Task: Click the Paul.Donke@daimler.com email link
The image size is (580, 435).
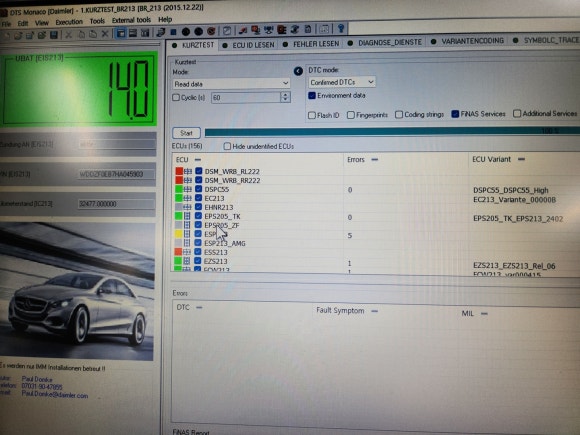Action: [x=55, y=395]
